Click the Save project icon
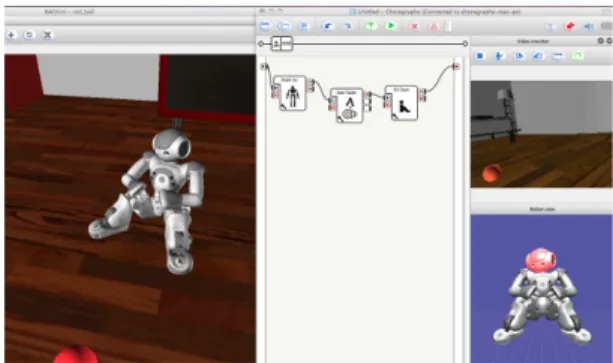The height and width of the screenshot is (363, 613). [x=303, y=26]
